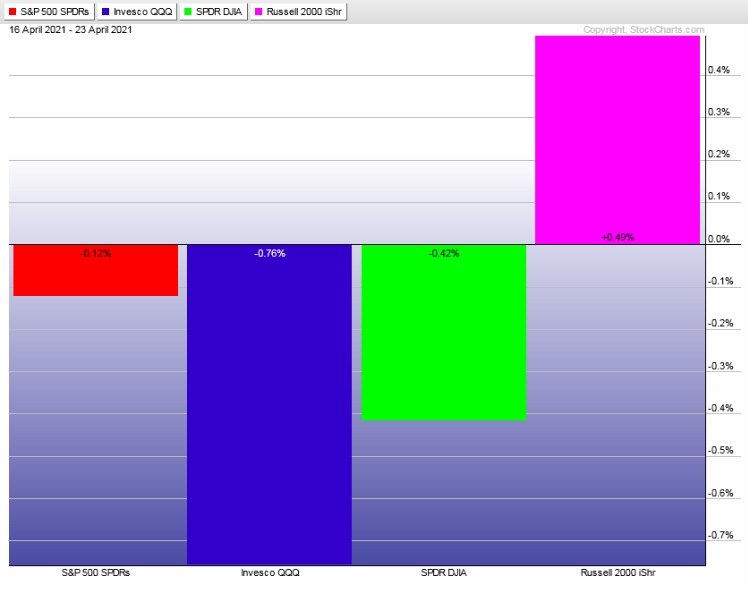Click the red S&P 500 SPDRs legend swatch

[x=13, y=11]
